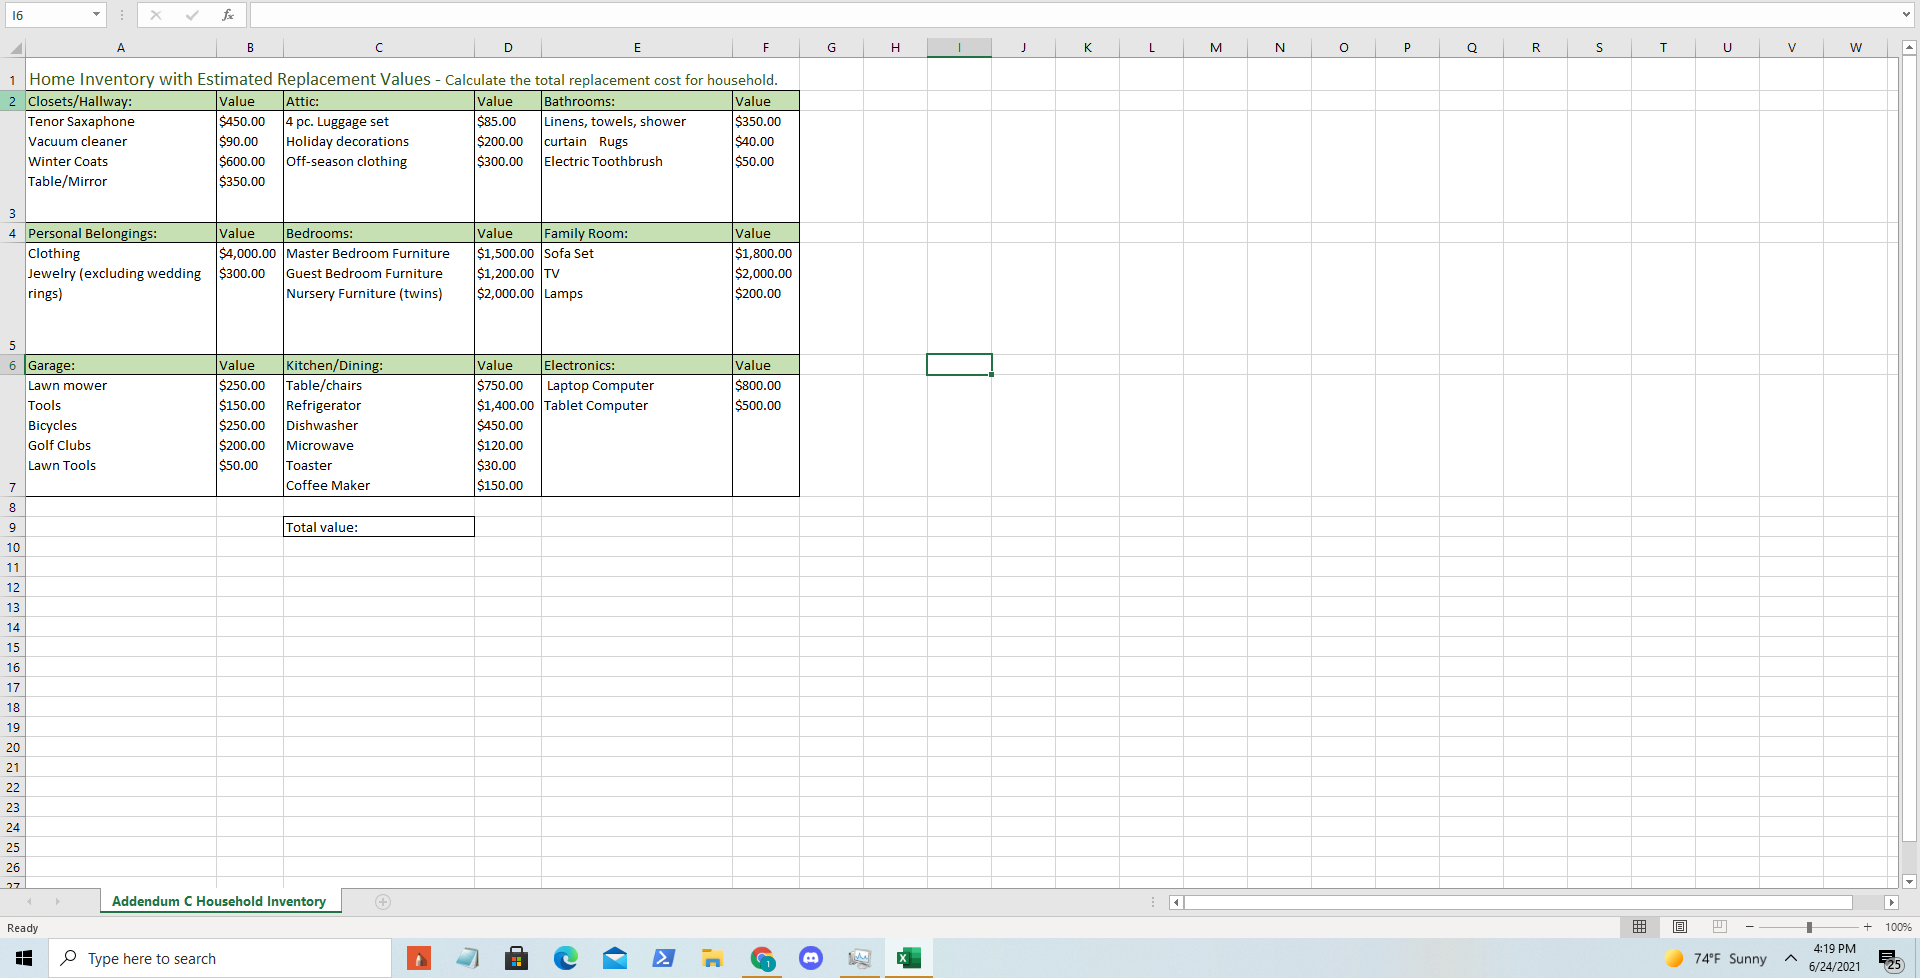1920x978 pixels.
Task: Switch to Normal view in the status bar
Action: (1640, 927)
